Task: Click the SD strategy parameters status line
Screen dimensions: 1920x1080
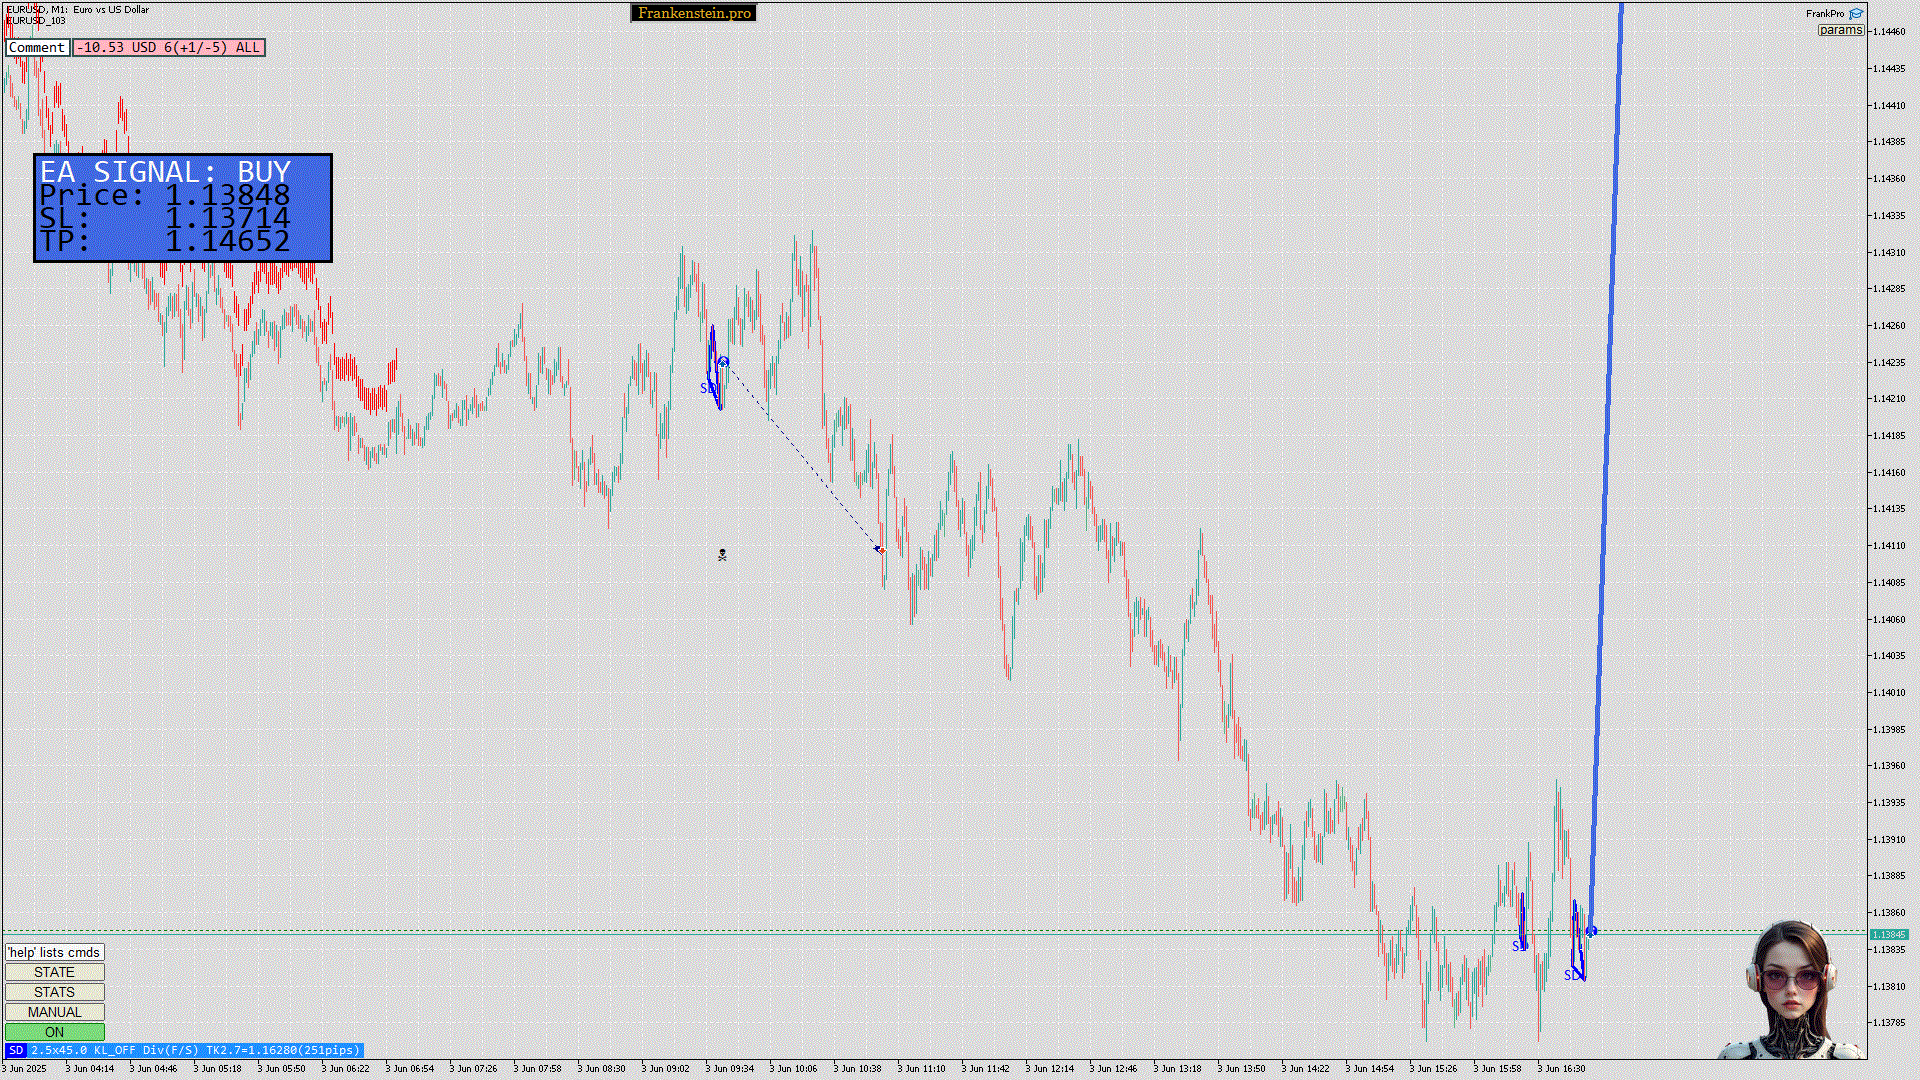Action: coord(195,1050)
